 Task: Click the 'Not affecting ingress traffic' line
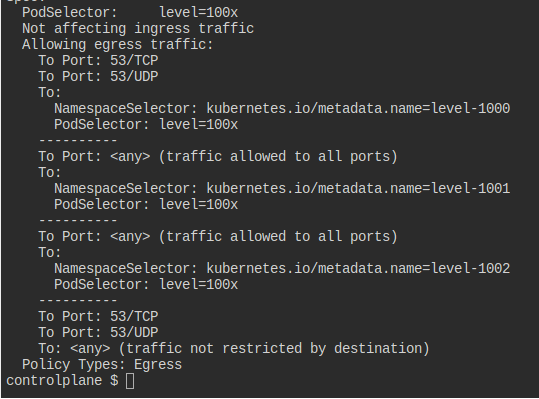[138, 29]
